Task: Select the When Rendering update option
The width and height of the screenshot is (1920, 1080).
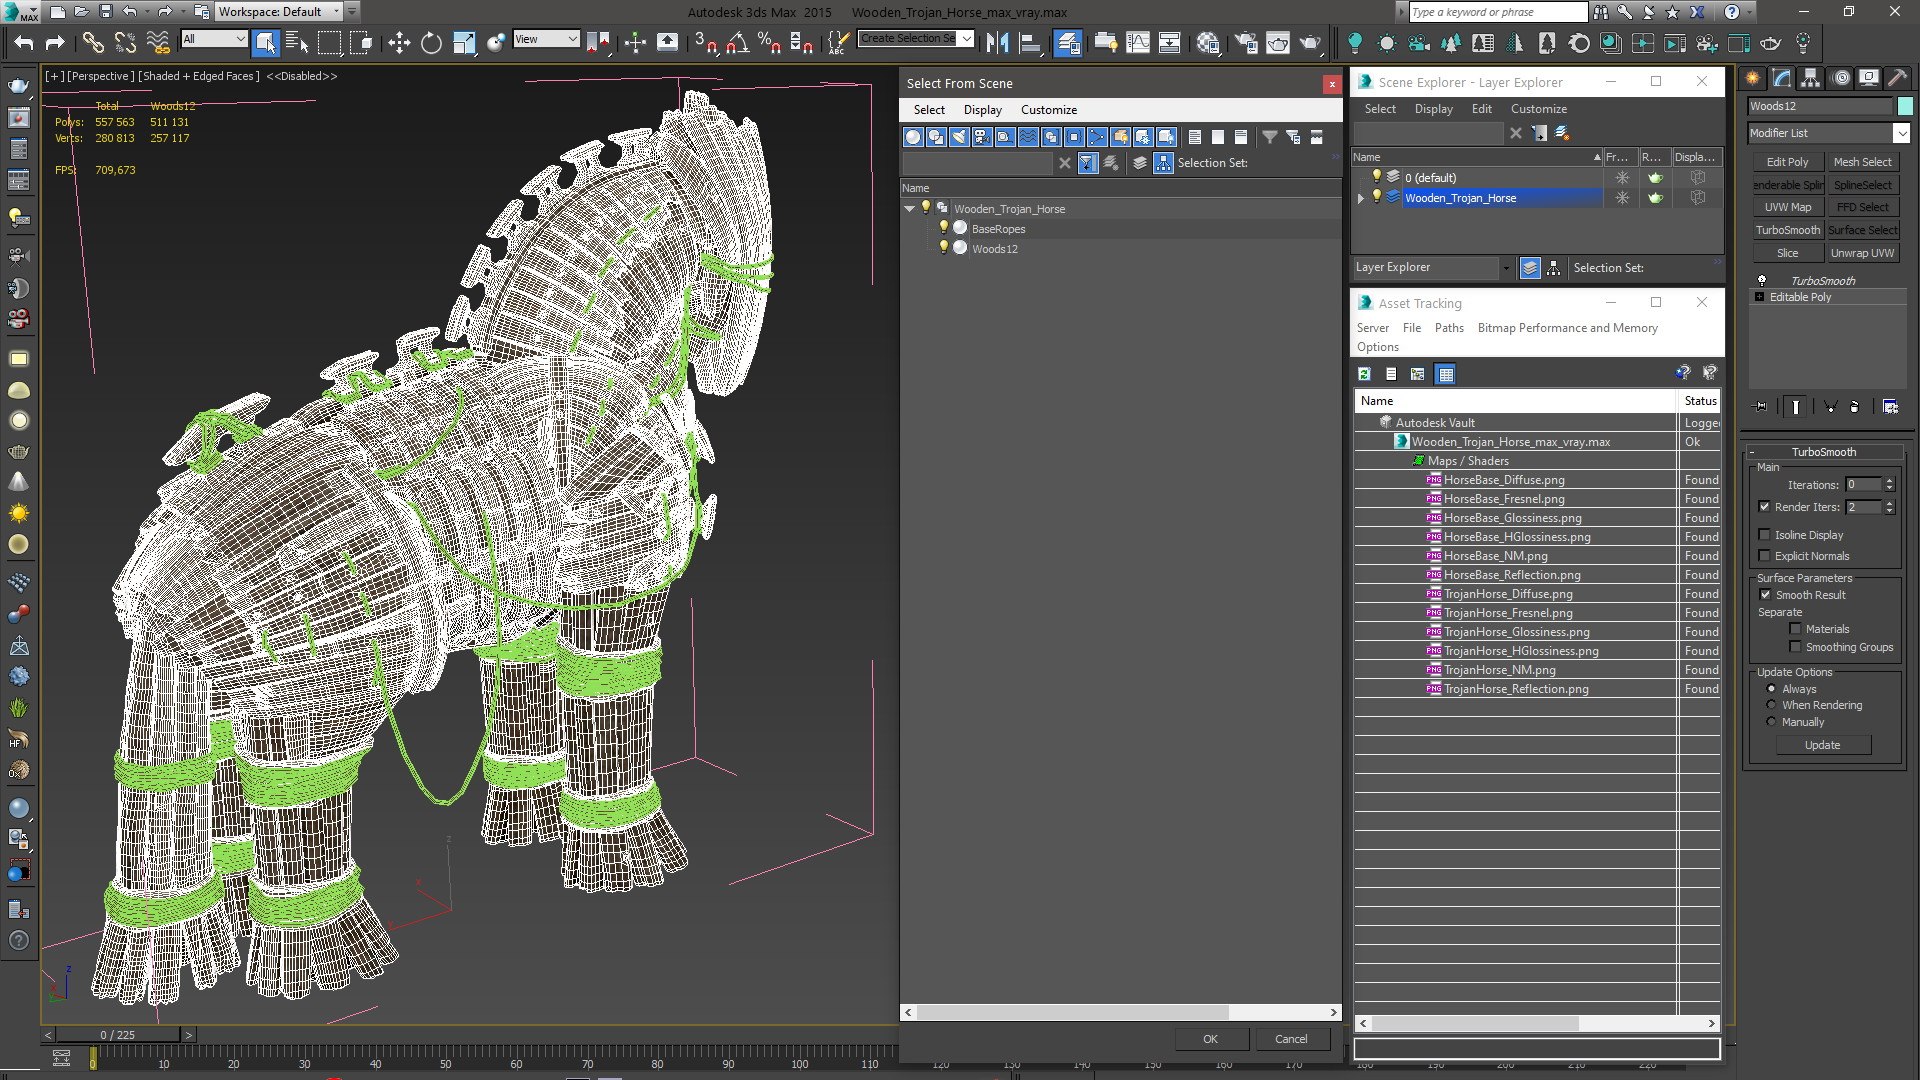Action: (1771, 705)
